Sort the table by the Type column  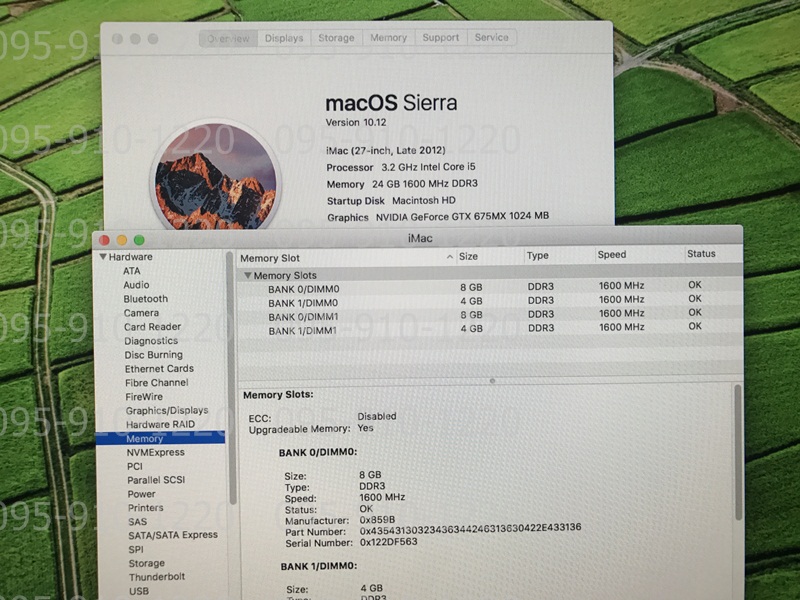tap(538, 256)
